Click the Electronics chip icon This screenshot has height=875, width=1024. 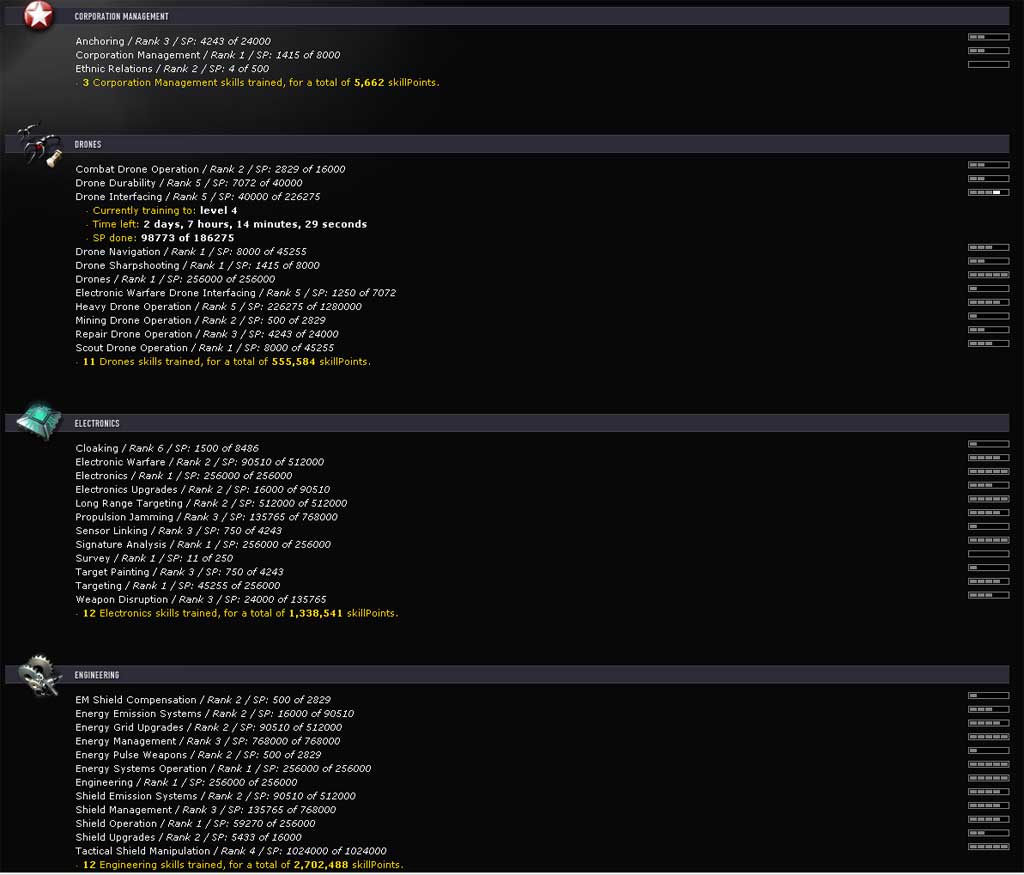[x=38, y=421]
